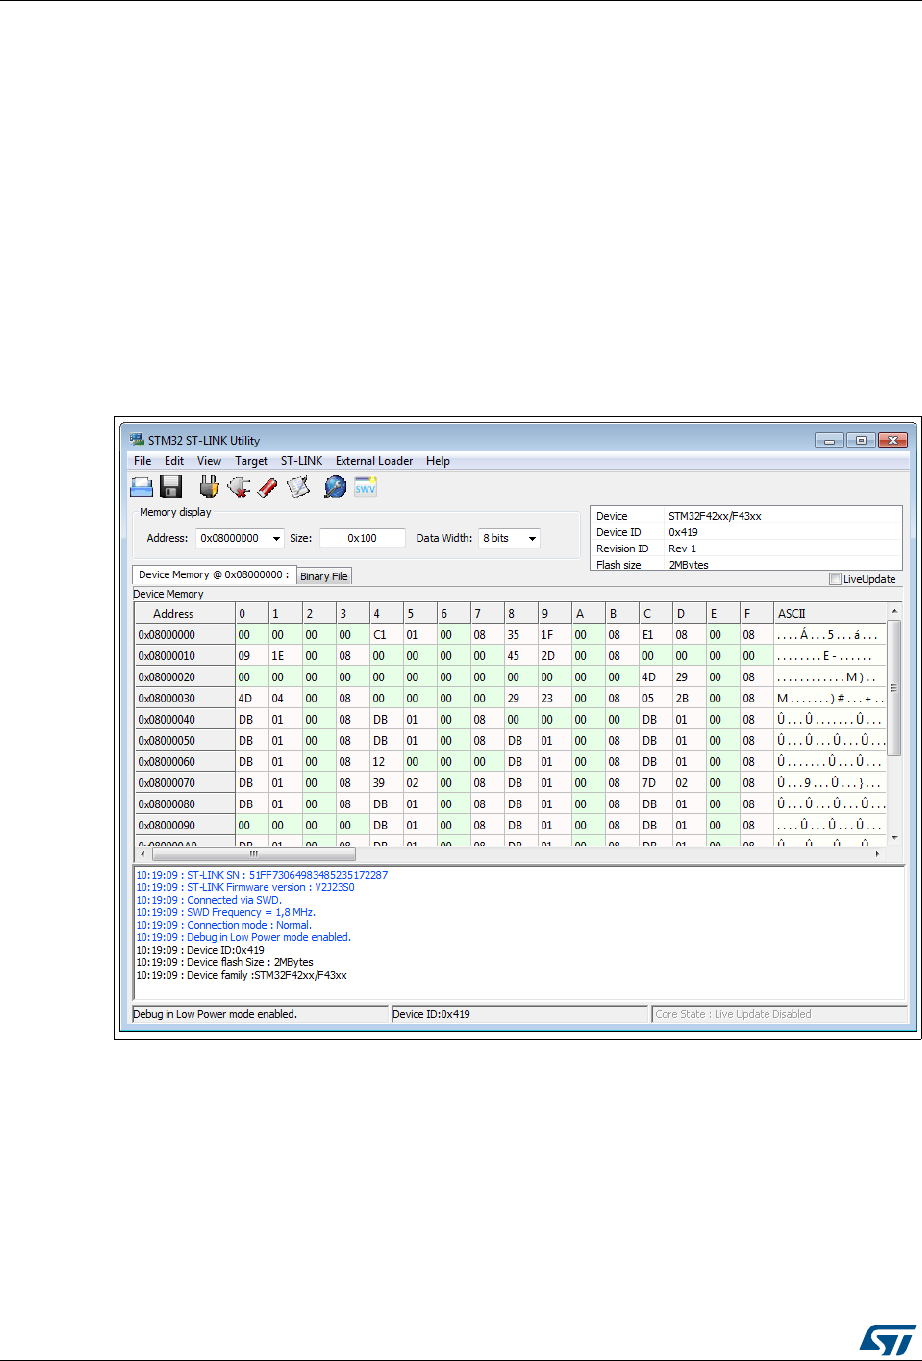
Task: Click cell 35 in row 0x08000000
Action: point(521,635)
